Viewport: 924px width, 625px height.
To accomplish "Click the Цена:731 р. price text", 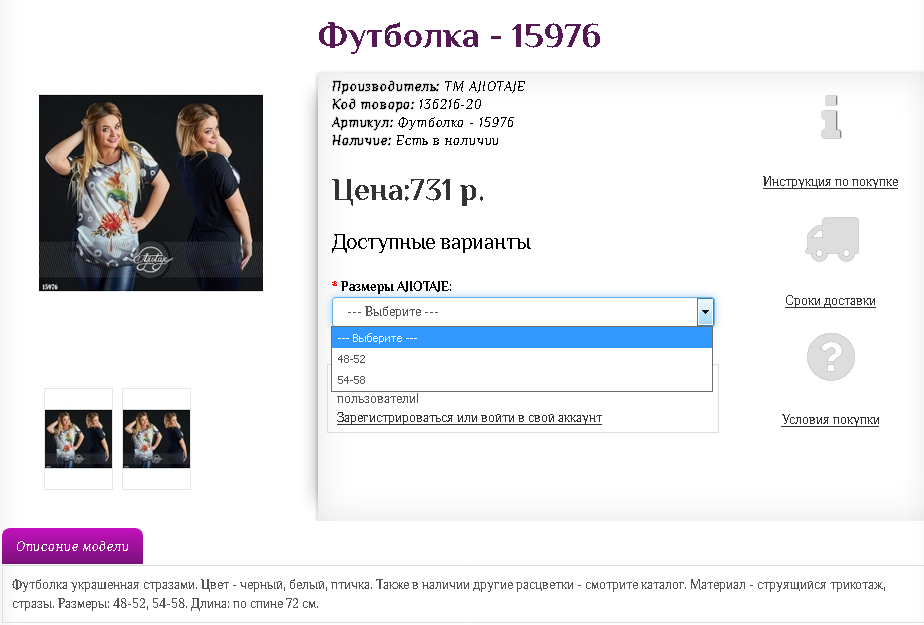I will [x=408, y=190].
